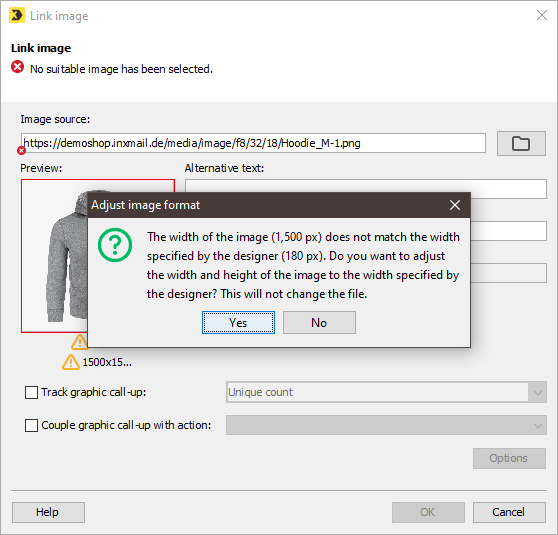This screenshot has height=535, width=558.
Task: Expand the couple action dropdown
Action: (x=386, y=425)
